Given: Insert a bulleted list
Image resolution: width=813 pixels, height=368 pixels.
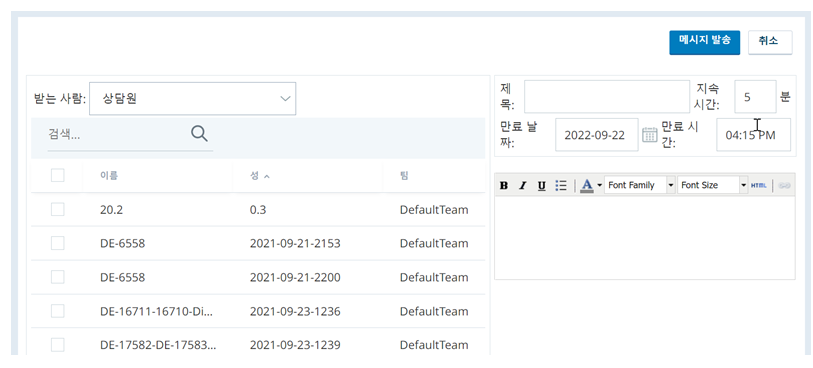Looking at the screenshot, I should click(560, 186).
